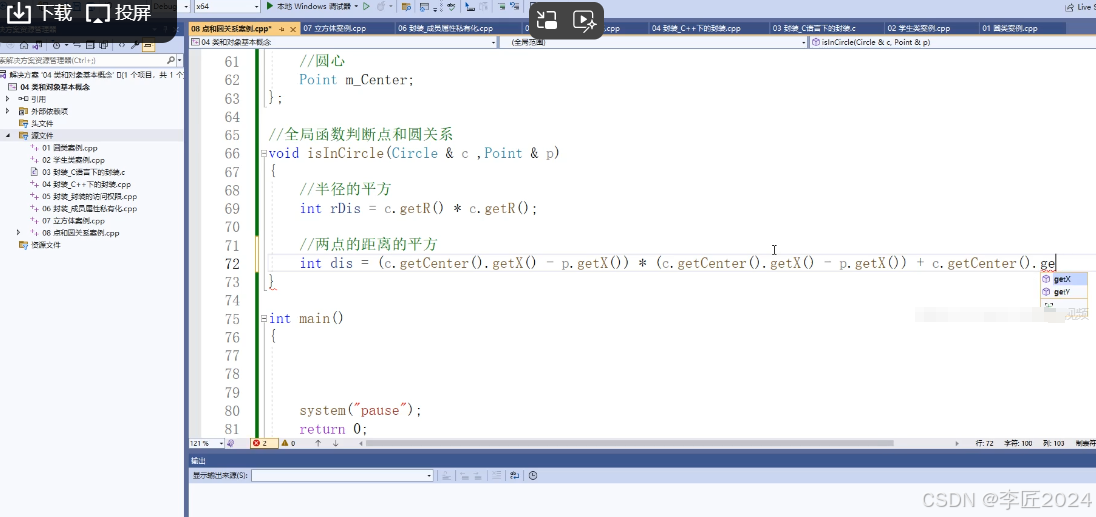Click the editor horizontal scrollbar
The width and height of the screenshot is (1096, 517).
click(x=630, y=443)
